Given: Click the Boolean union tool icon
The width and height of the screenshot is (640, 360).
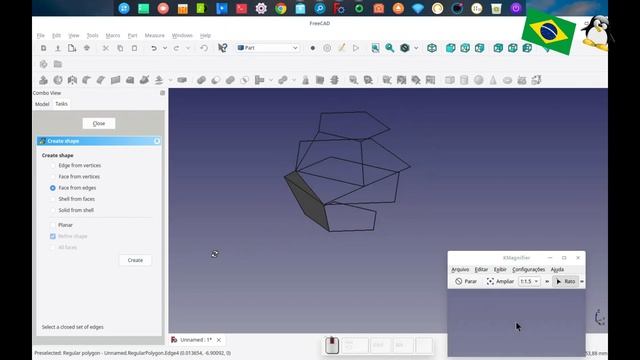Looking at the screenshot, I should click(x=230, y=80).
